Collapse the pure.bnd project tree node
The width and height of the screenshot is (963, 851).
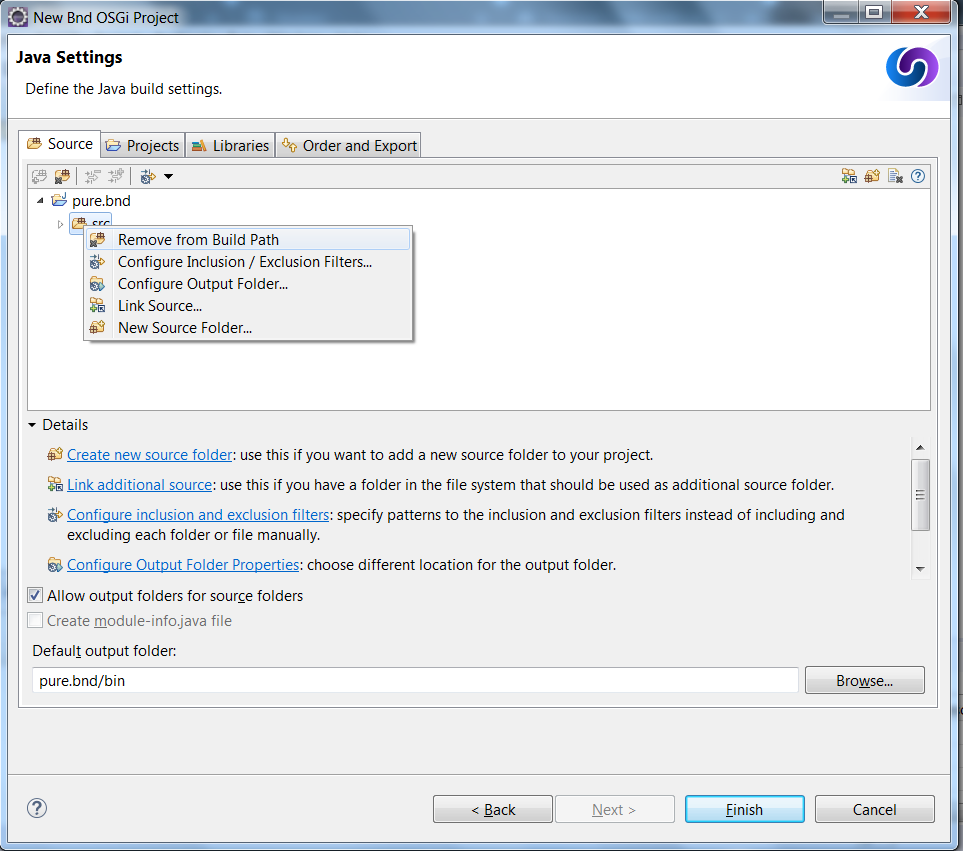tap(40, 200)
